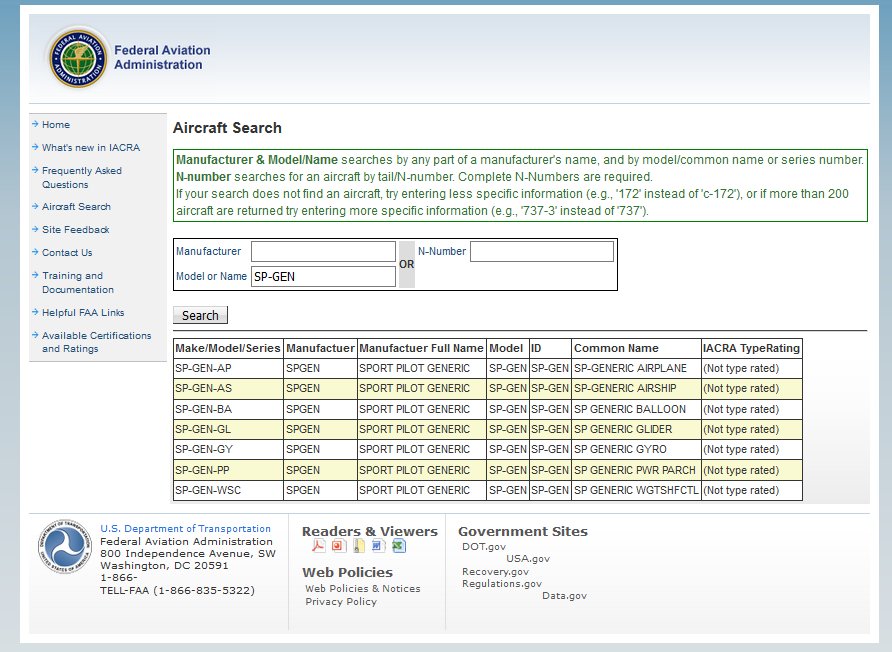Screen dimensions: 892x652
Task: Open U.S. Department of Transportation link
Action: (x=185, y=529)
